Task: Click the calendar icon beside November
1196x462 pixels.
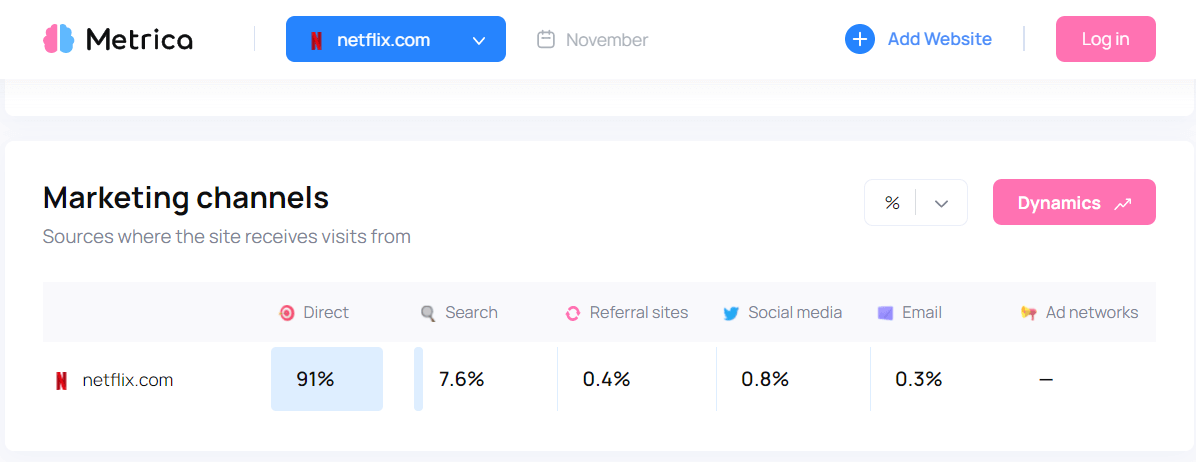Action: (x=545, y=39)
